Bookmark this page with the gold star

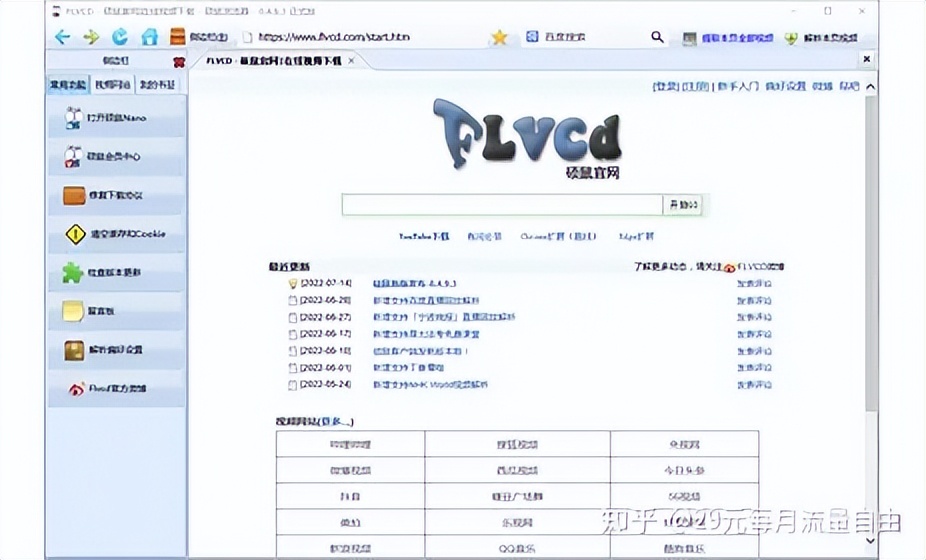pyautogui.click(x=500, y=37)
